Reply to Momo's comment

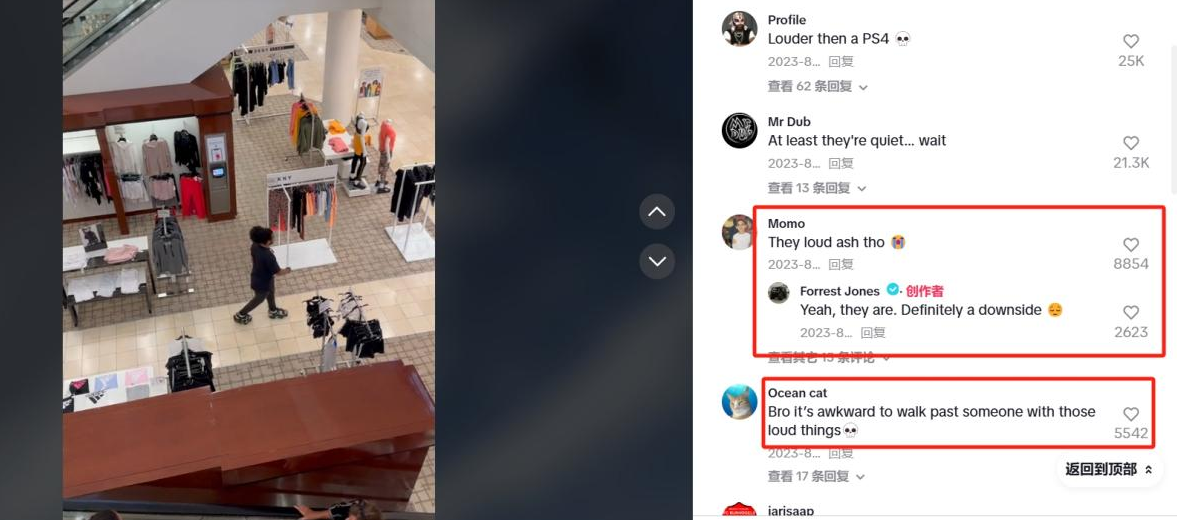841,264
